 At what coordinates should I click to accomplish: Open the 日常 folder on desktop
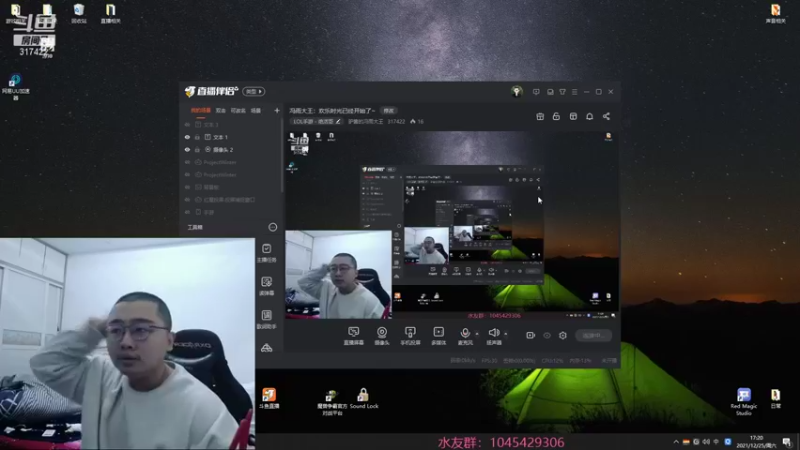pyautogui.click(x=776, y=398)
